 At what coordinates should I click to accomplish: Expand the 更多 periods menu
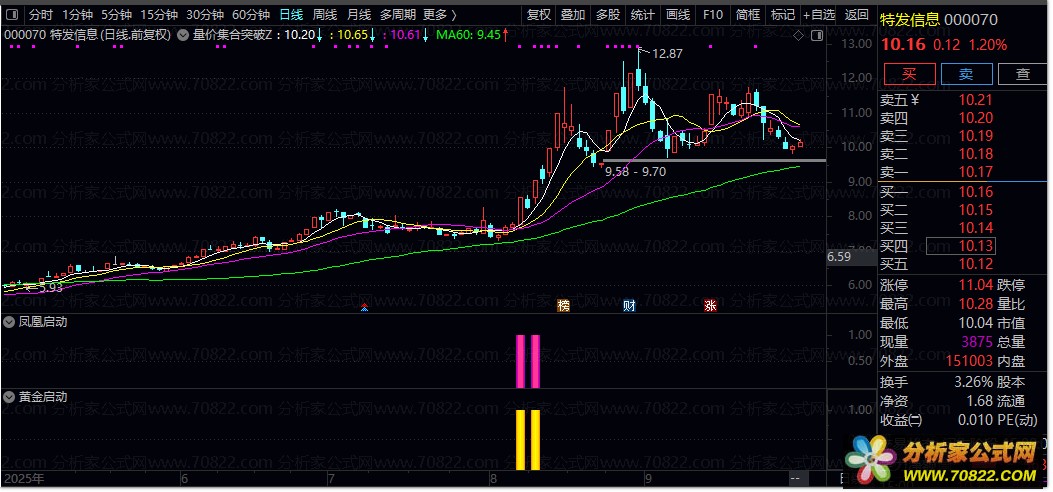tap(440, 15)
